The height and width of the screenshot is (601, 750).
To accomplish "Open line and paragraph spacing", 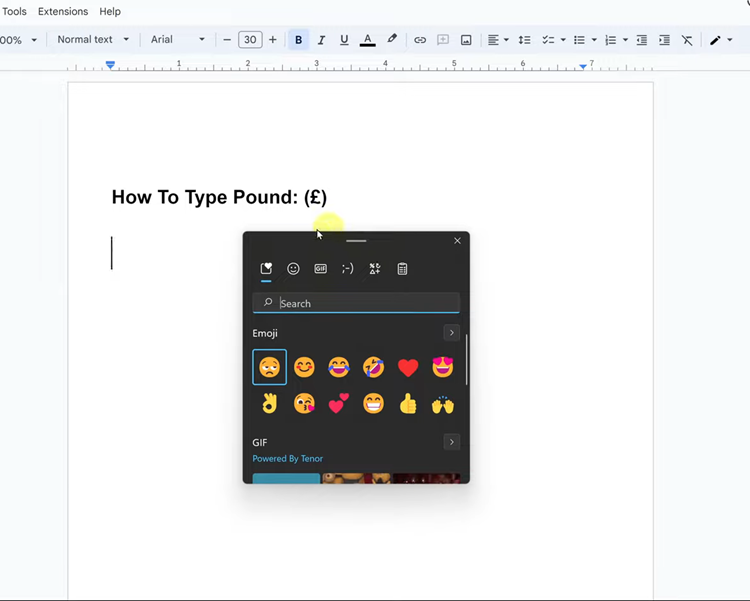I will (x=524, y=40).
